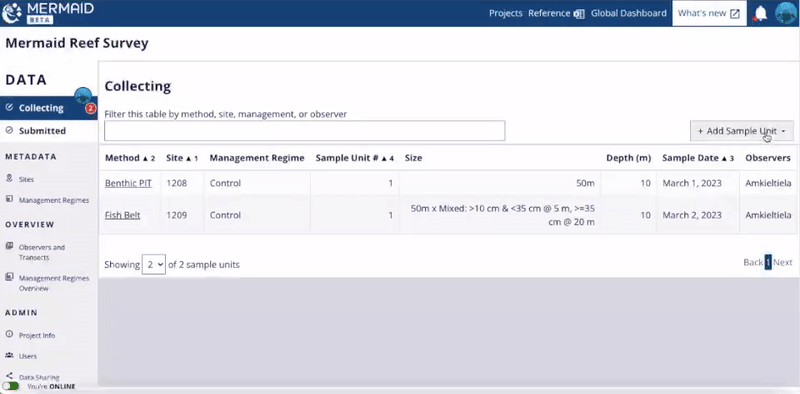Viewport: 800px width, 394px height.
Task: Open the notifications bell icon
Action: pos(760,13)
